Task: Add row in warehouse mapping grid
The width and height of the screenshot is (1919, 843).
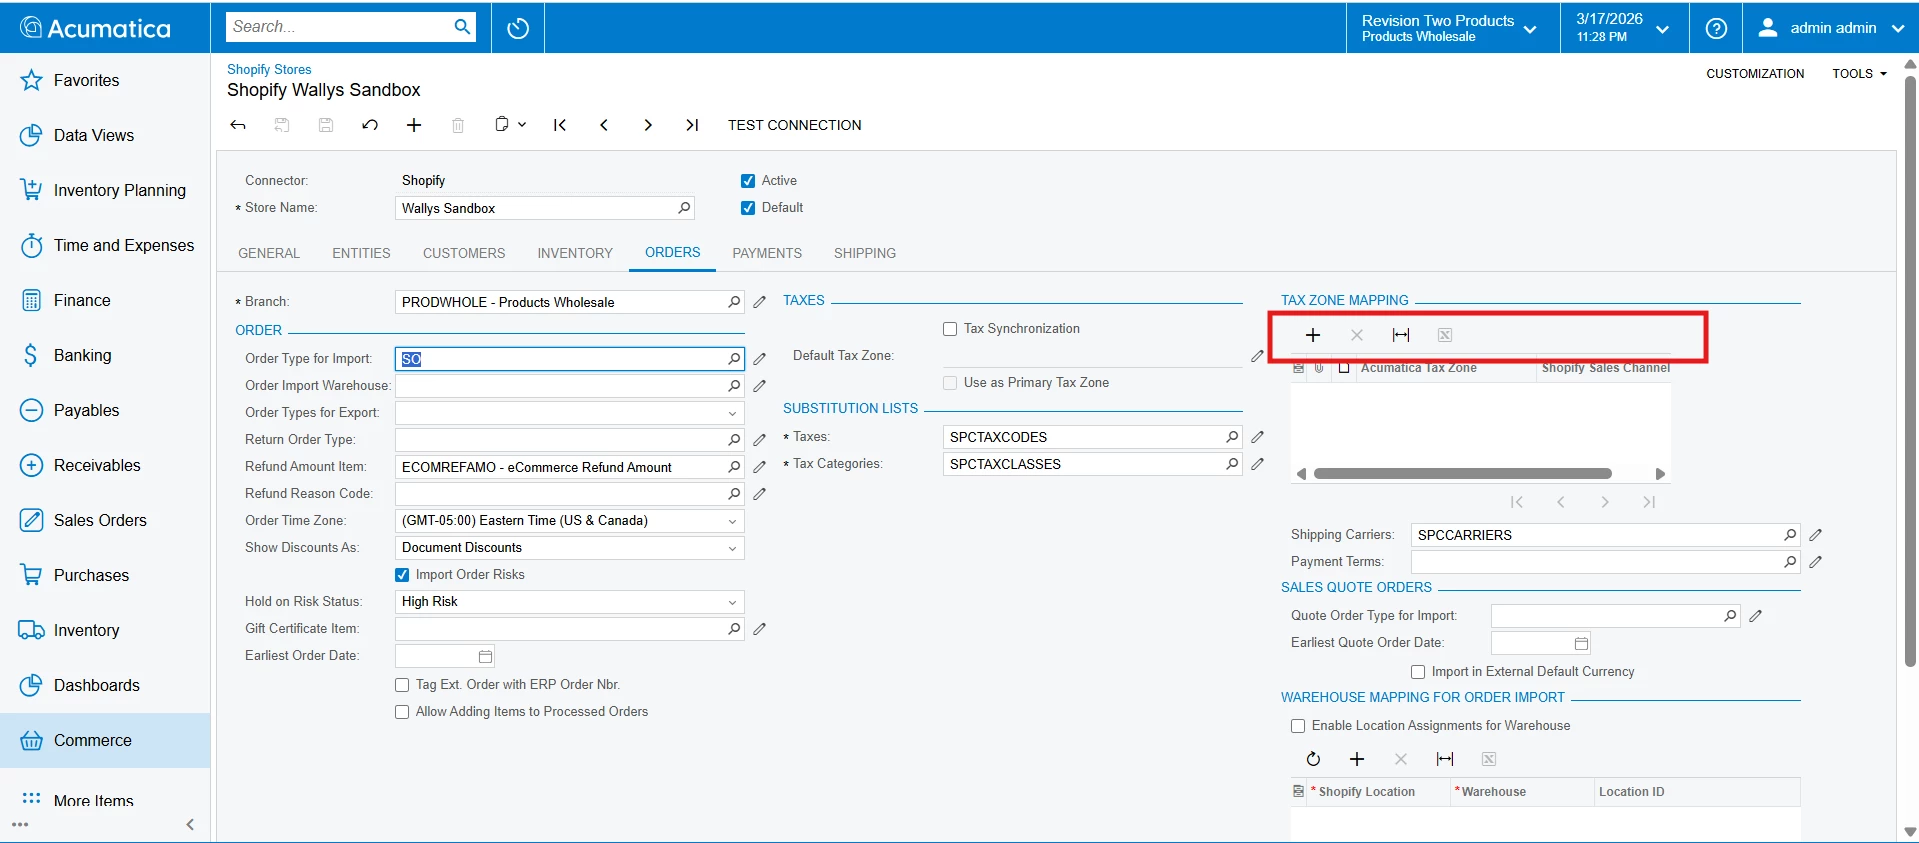Action: (x=1357, y=759)
